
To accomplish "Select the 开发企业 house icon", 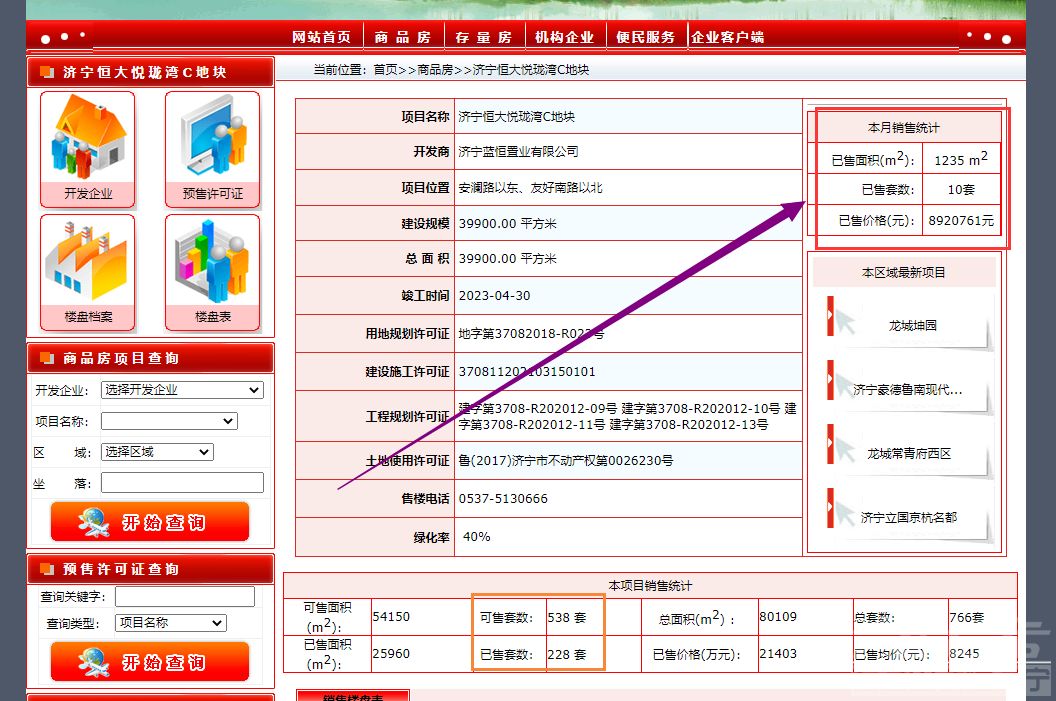I will tap(87, 140).
